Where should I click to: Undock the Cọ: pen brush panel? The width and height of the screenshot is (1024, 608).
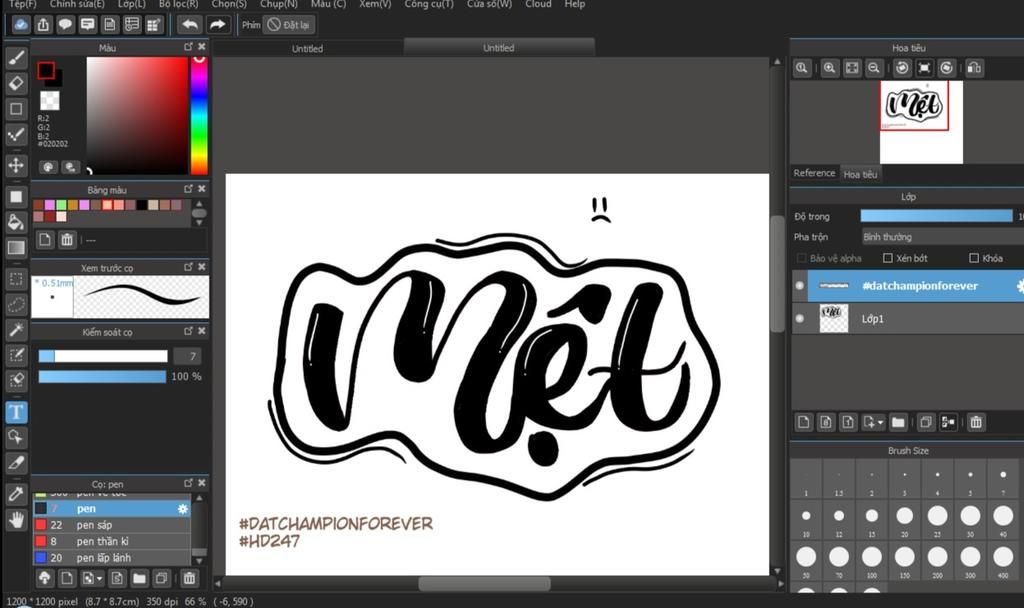point(188,483)
